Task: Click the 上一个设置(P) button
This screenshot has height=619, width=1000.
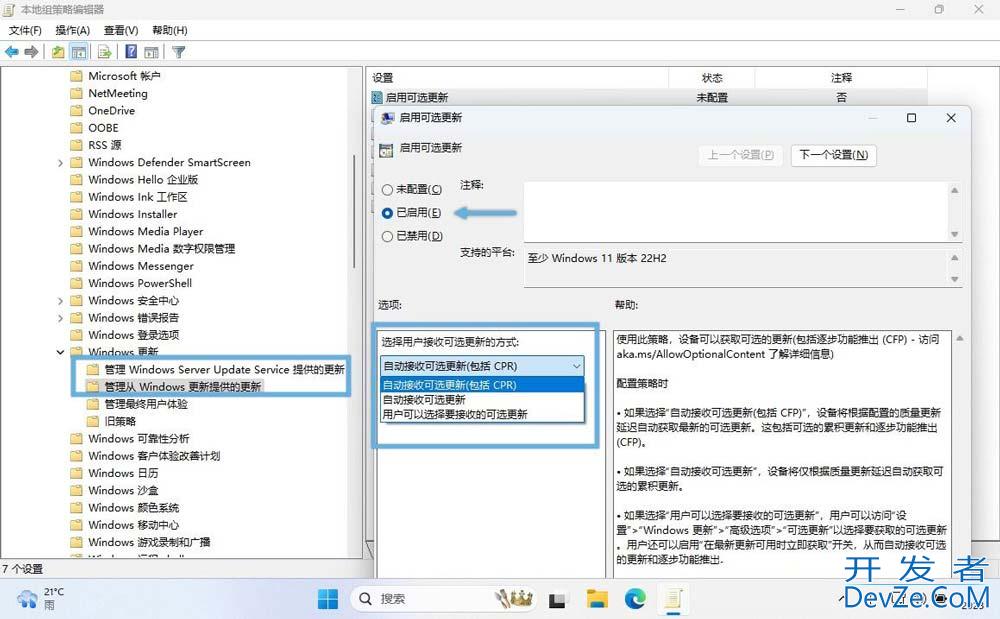Action: (x=740, y=155)
